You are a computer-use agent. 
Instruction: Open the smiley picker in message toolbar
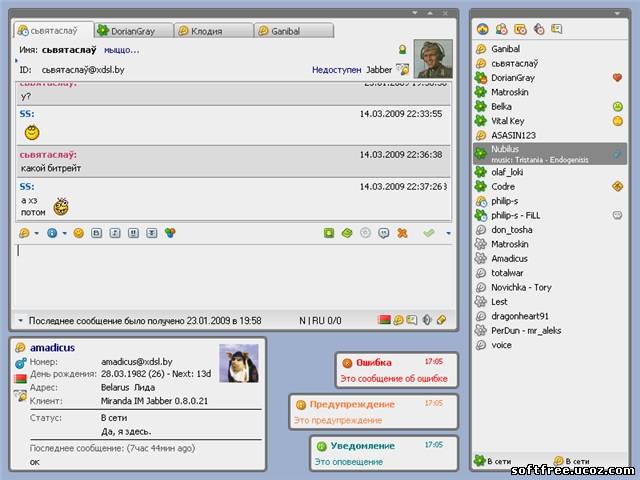click(79, 233)
